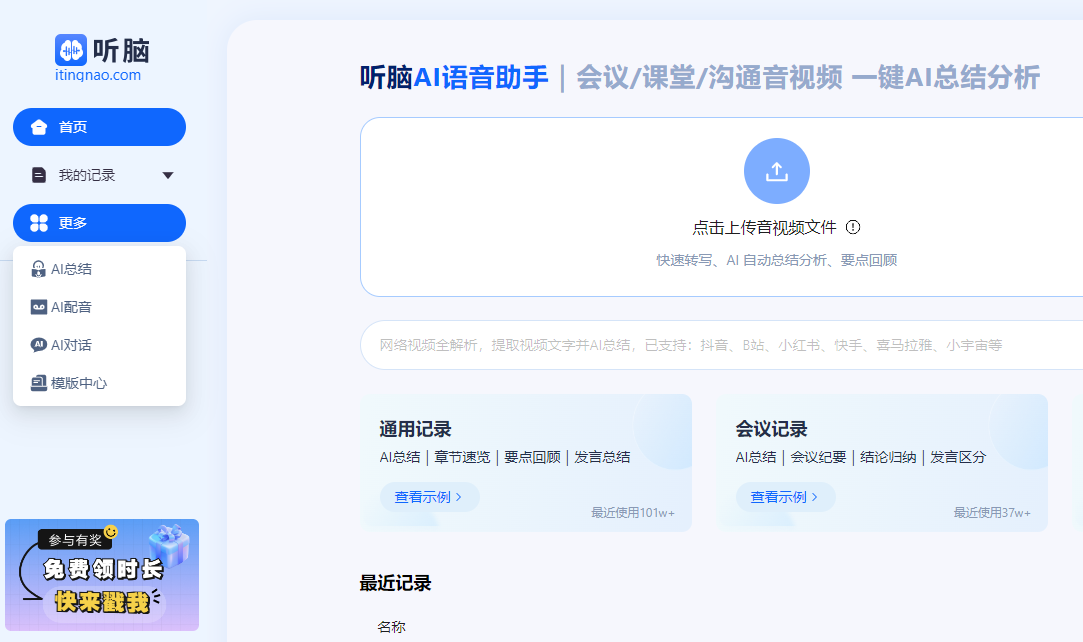1083x642 pixels.
Task: Click the AI对话 chat bubble icon
Action: (x=39, y=345)
